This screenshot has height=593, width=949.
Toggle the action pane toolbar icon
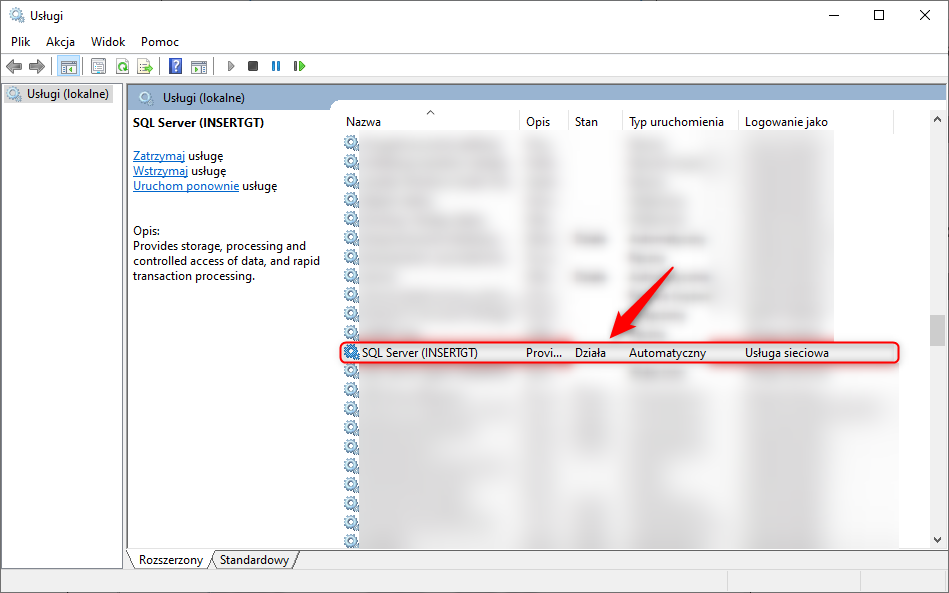pyautogui.click(x=199, y=66)
